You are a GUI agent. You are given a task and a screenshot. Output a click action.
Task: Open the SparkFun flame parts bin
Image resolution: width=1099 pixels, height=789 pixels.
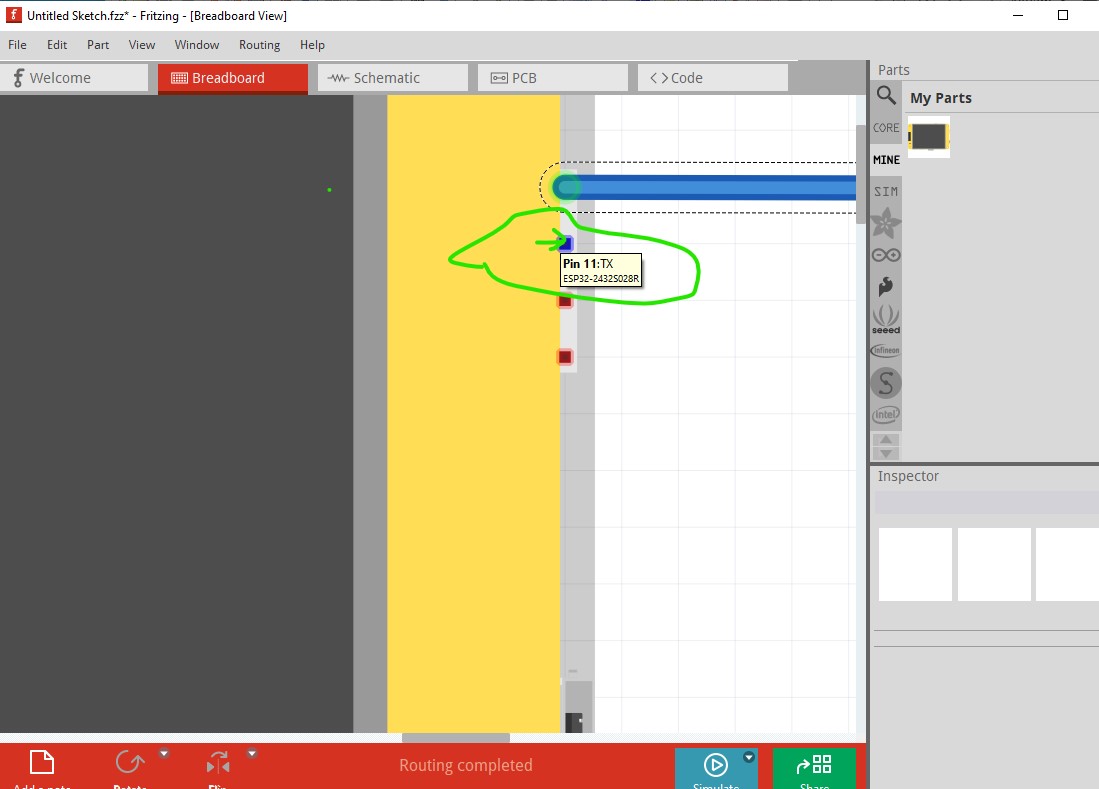pyautogui.click(x=886, y=287)
